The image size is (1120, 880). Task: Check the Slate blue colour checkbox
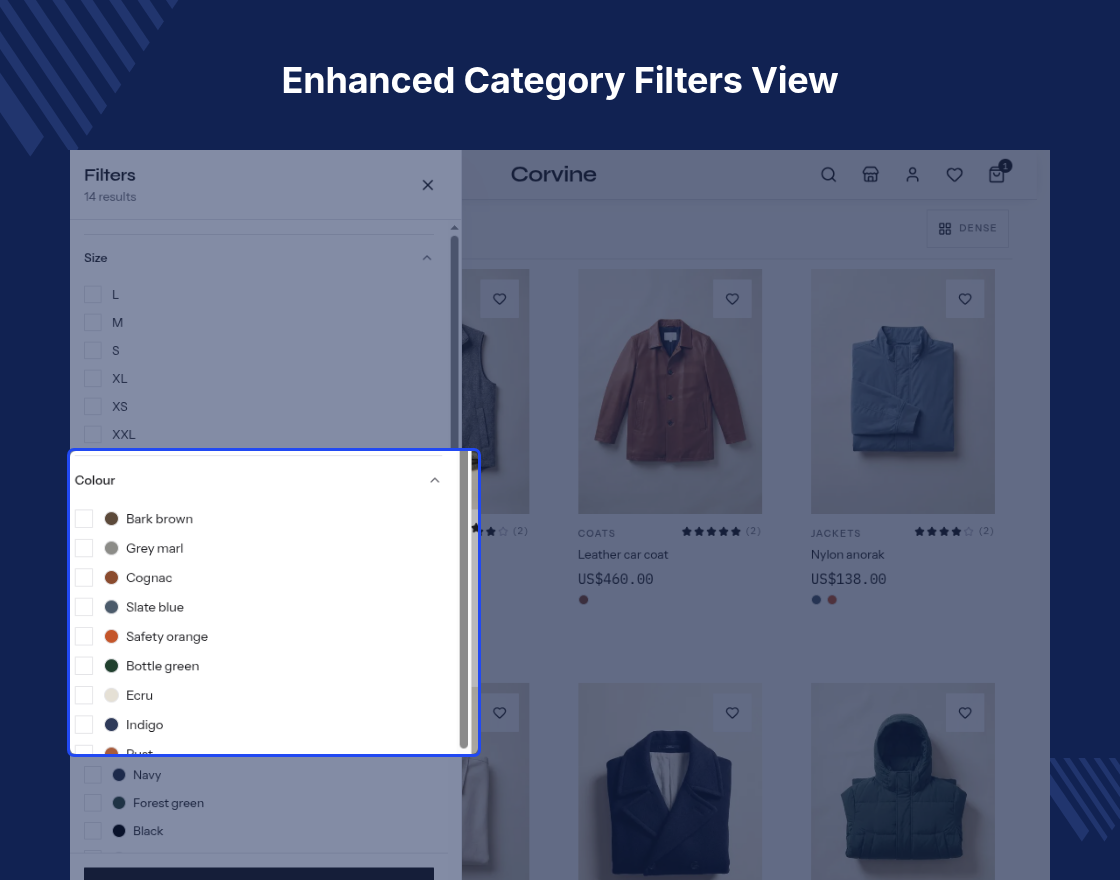pyautogui.click(x=84, y=606)
